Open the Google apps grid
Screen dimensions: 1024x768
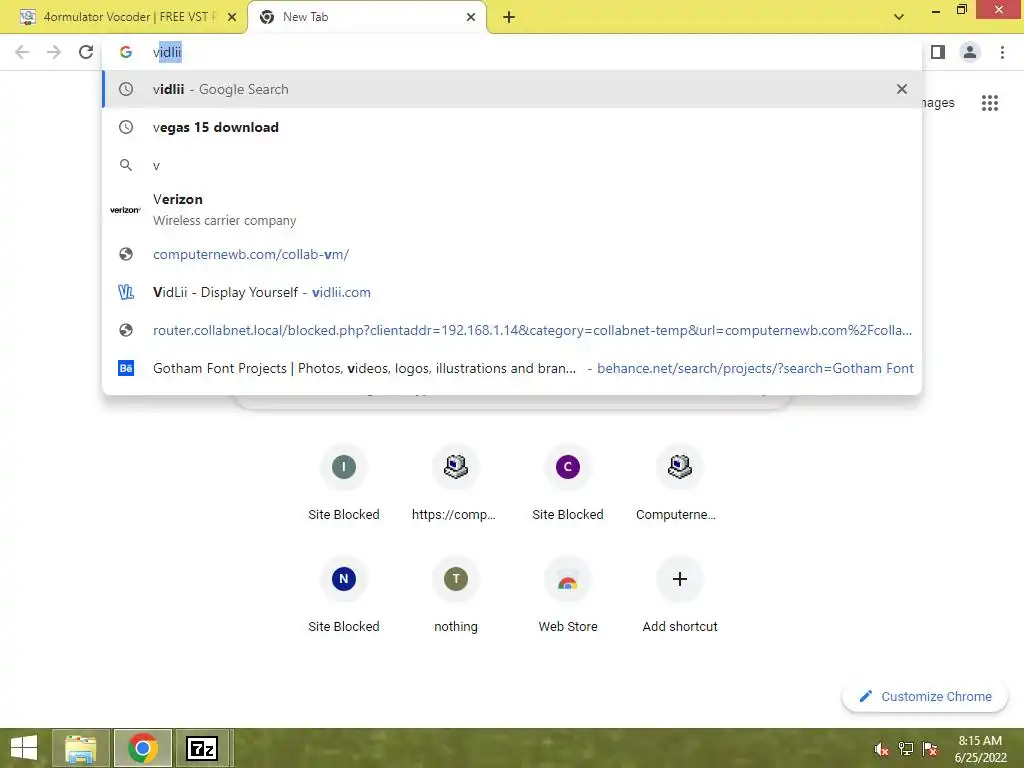pyautogui.click(x=989, y=103)
